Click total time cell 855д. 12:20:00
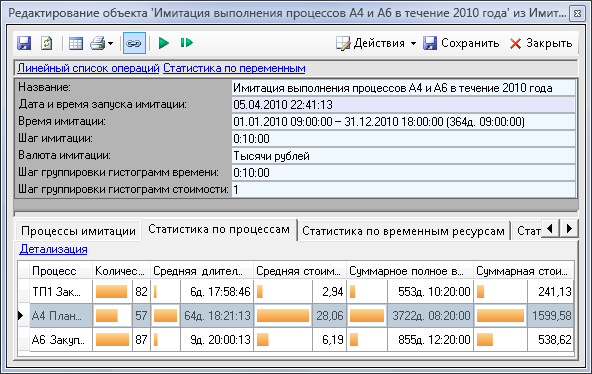 point(430,340)
